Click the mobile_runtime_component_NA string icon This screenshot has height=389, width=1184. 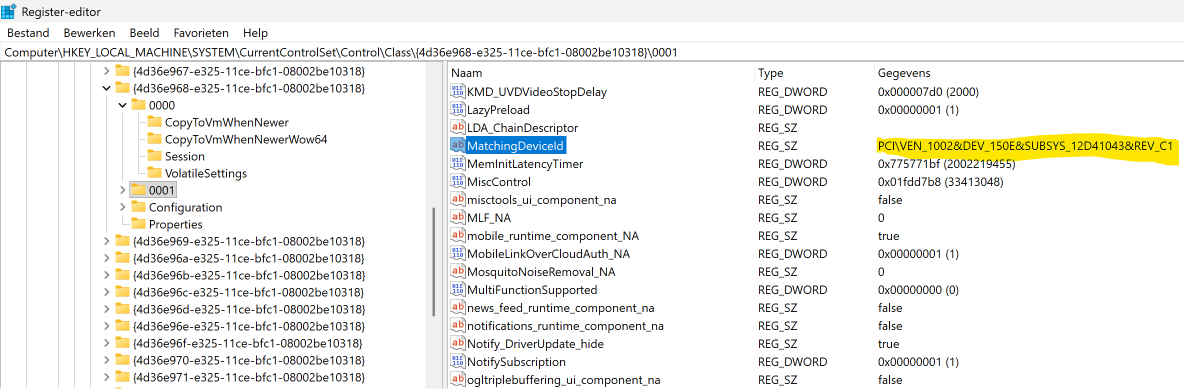click(458, 235)
